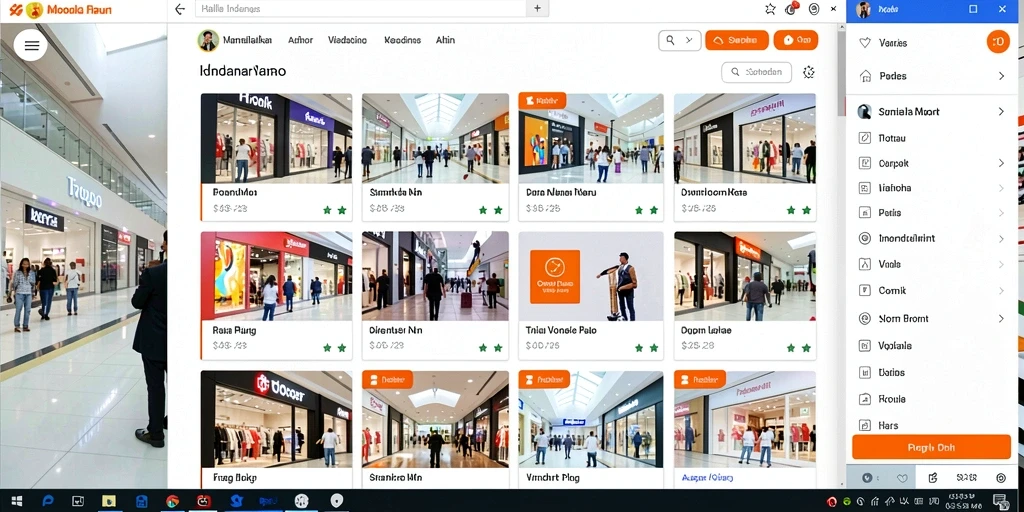This screenshot has height=512, width=1024.
Task: Click the icon beside Rottau in the side panel
Action: tap(865, 138)
